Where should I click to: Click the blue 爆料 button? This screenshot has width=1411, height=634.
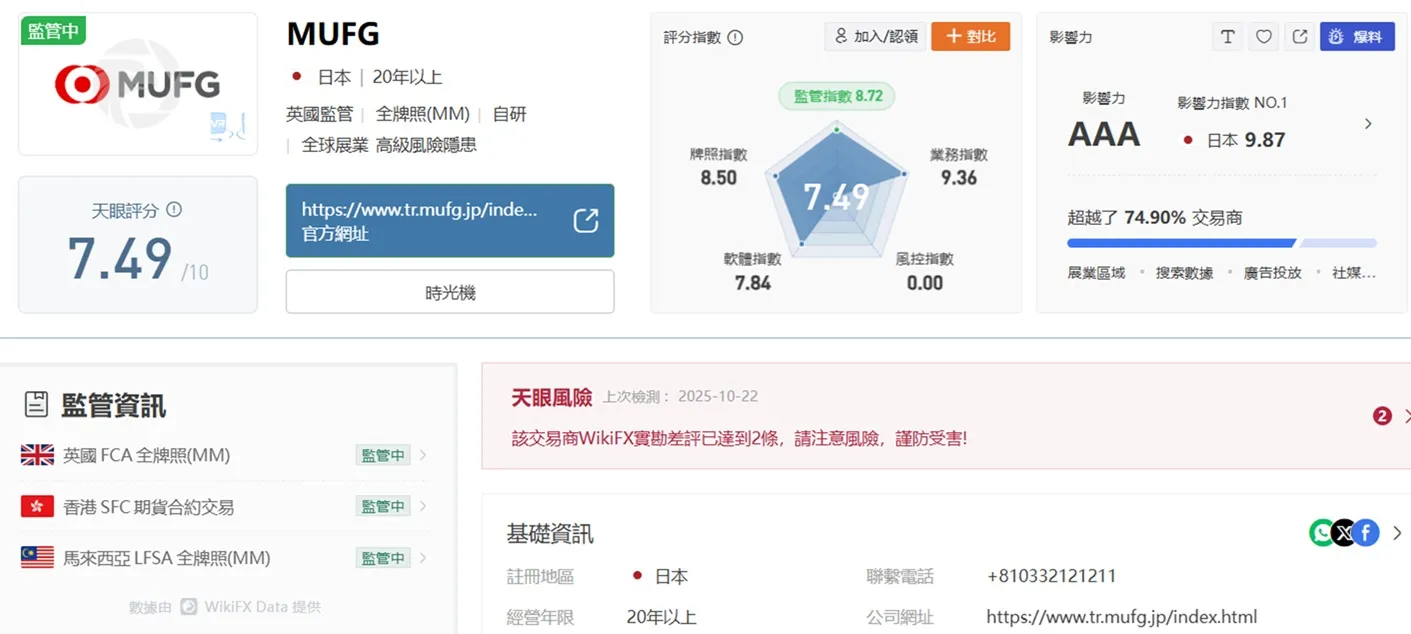(1357, 36)
